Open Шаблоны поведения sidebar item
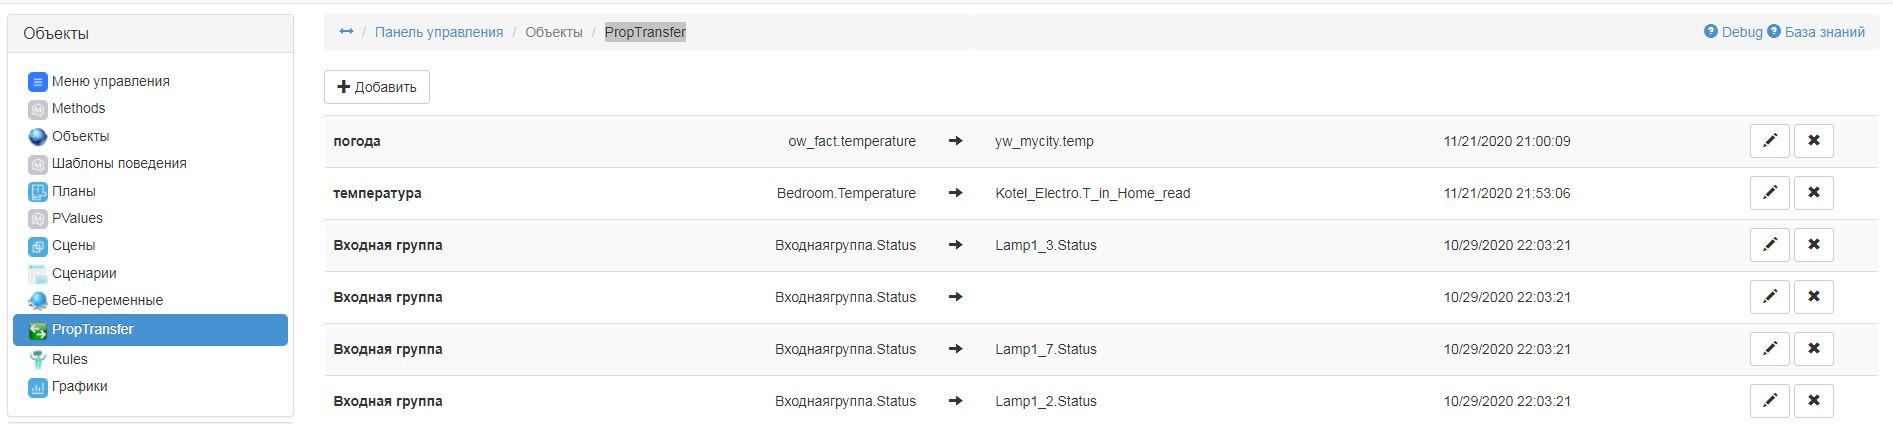 pos(118,163)
